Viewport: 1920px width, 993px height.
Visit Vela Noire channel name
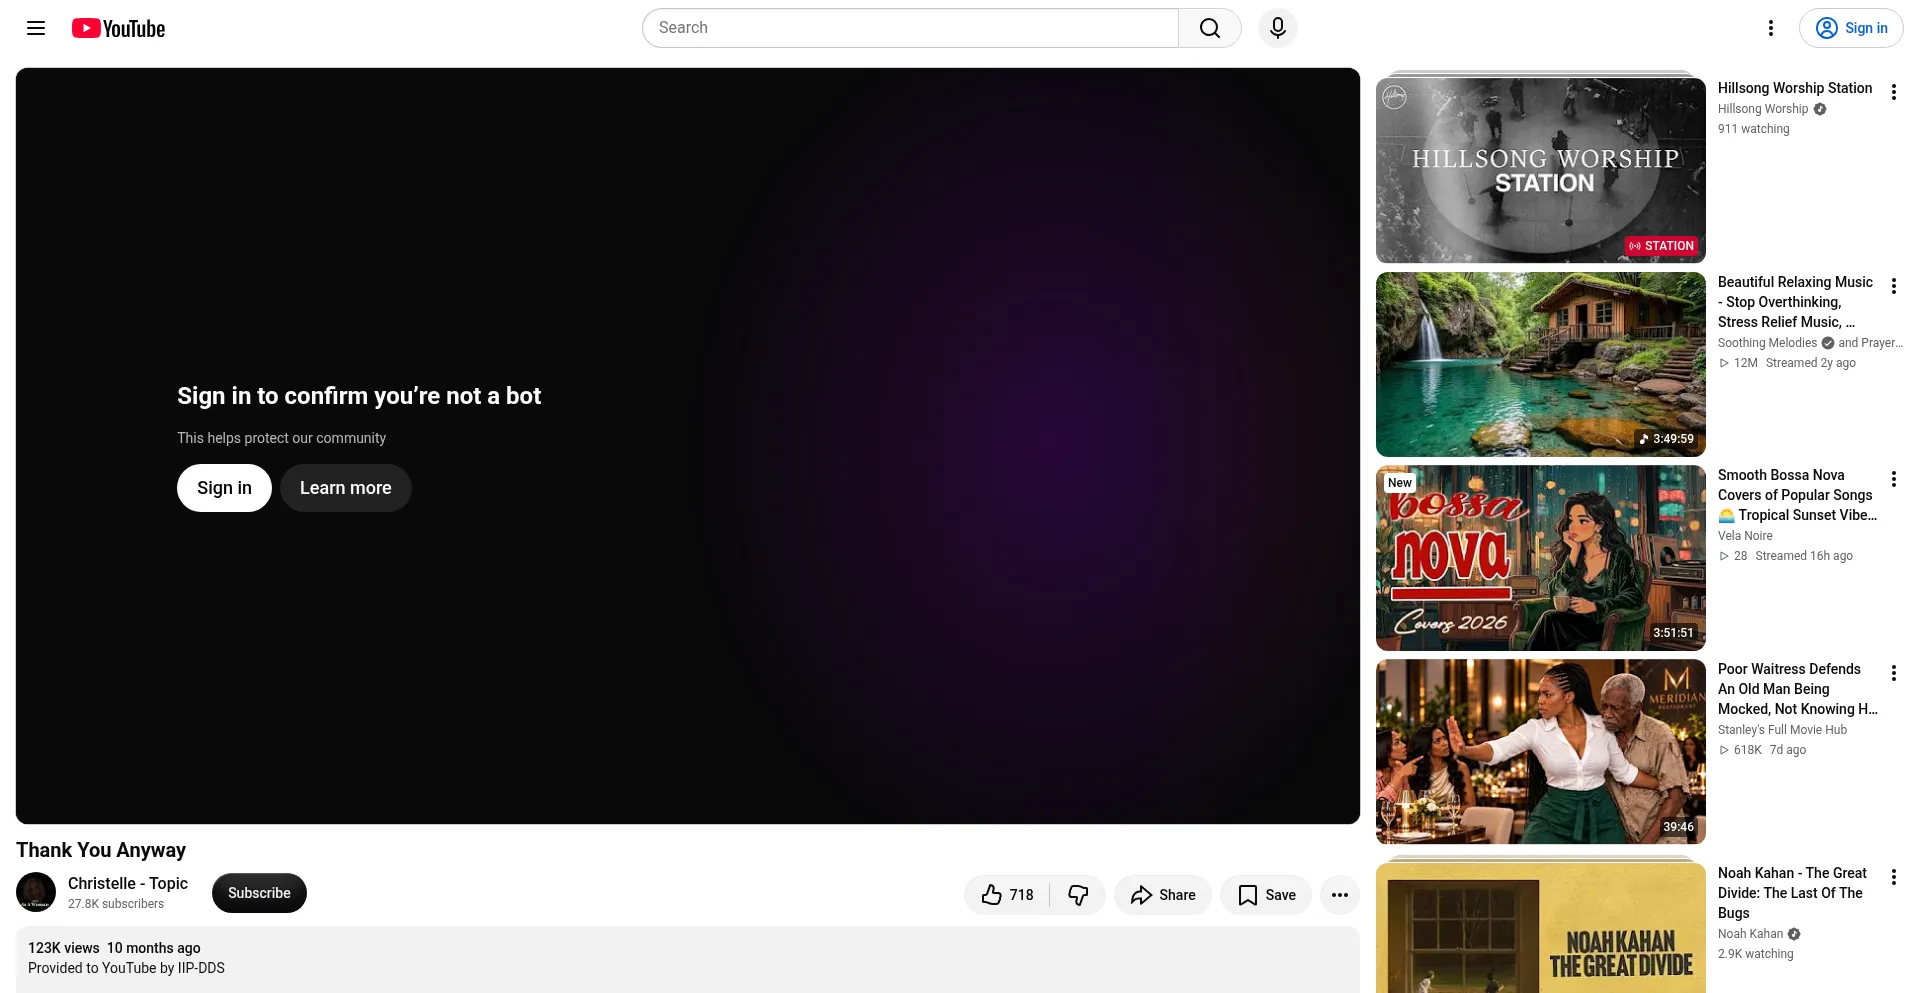pyautogui.click(x=1745, y=536)
